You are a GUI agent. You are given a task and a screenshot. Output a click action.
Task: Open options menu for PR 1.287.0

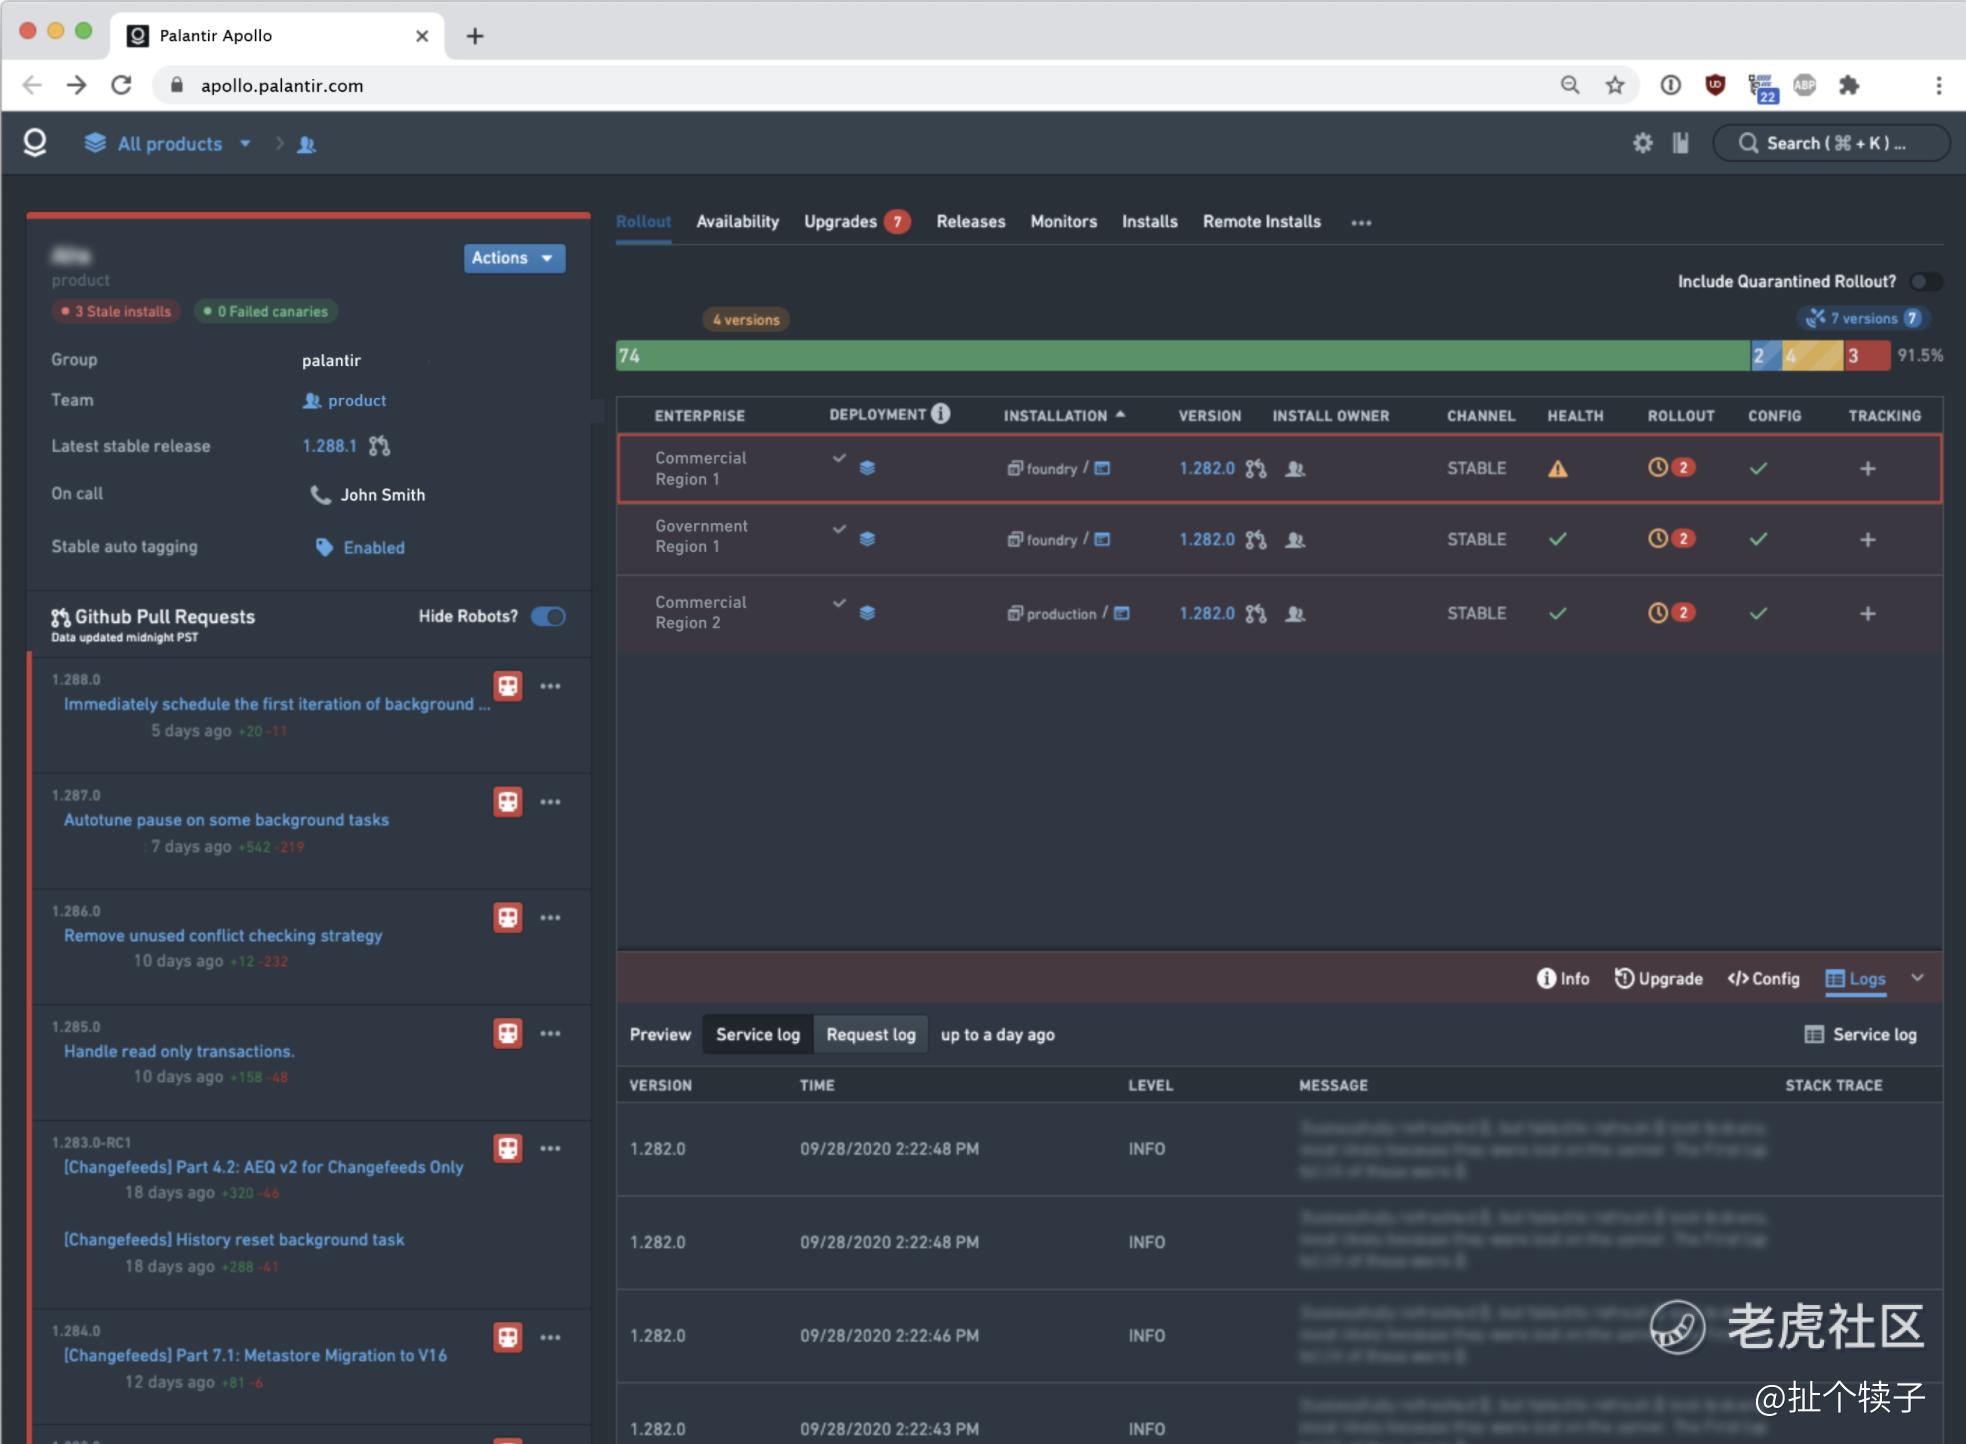coord(550,802)
